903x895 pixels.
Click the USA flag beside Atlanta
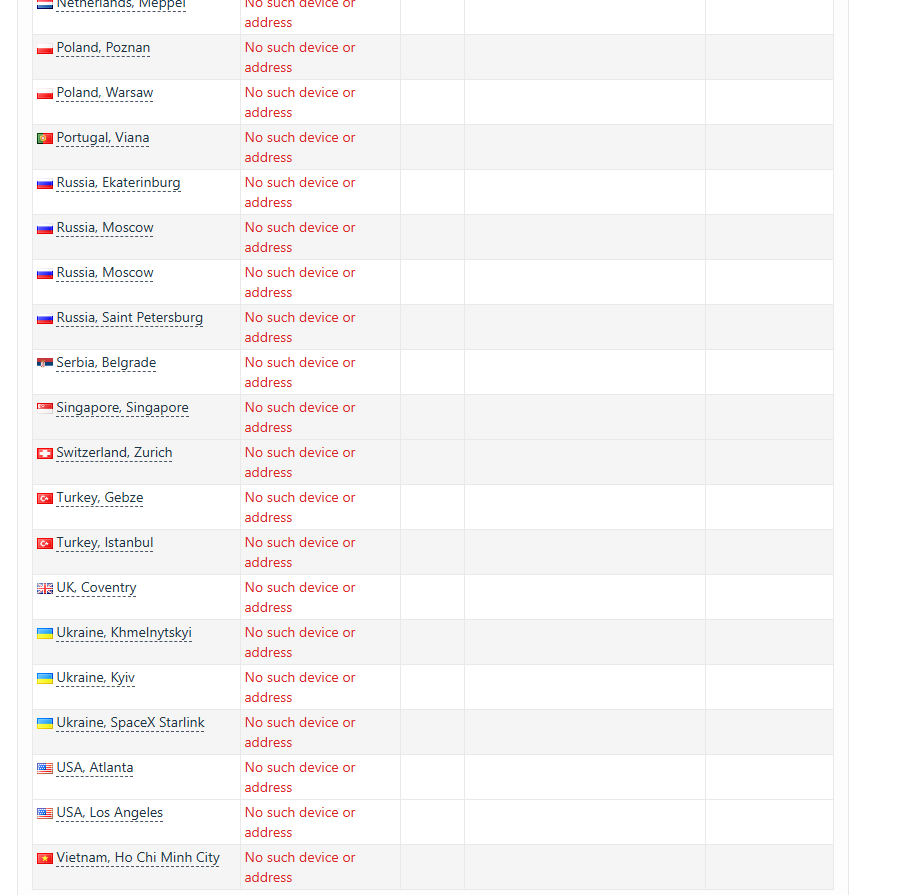click(45, 769)
